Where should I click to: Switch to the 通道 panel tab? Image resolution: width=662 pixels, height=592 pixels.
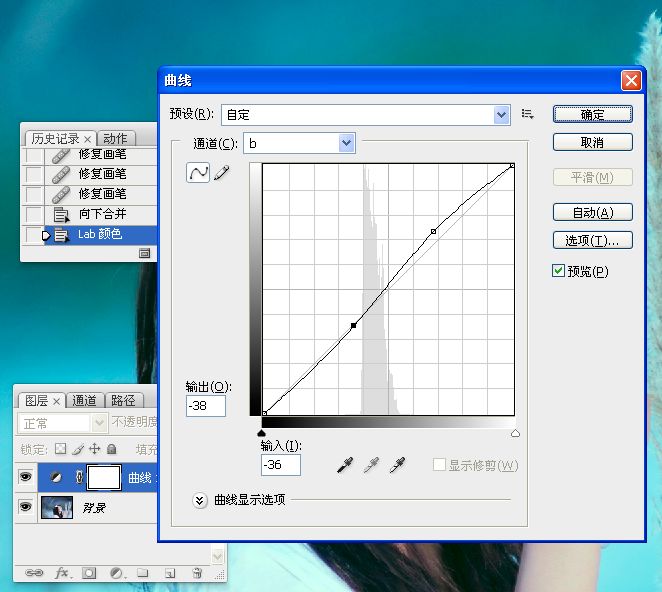pyautogui.click(x=84, y=401)
